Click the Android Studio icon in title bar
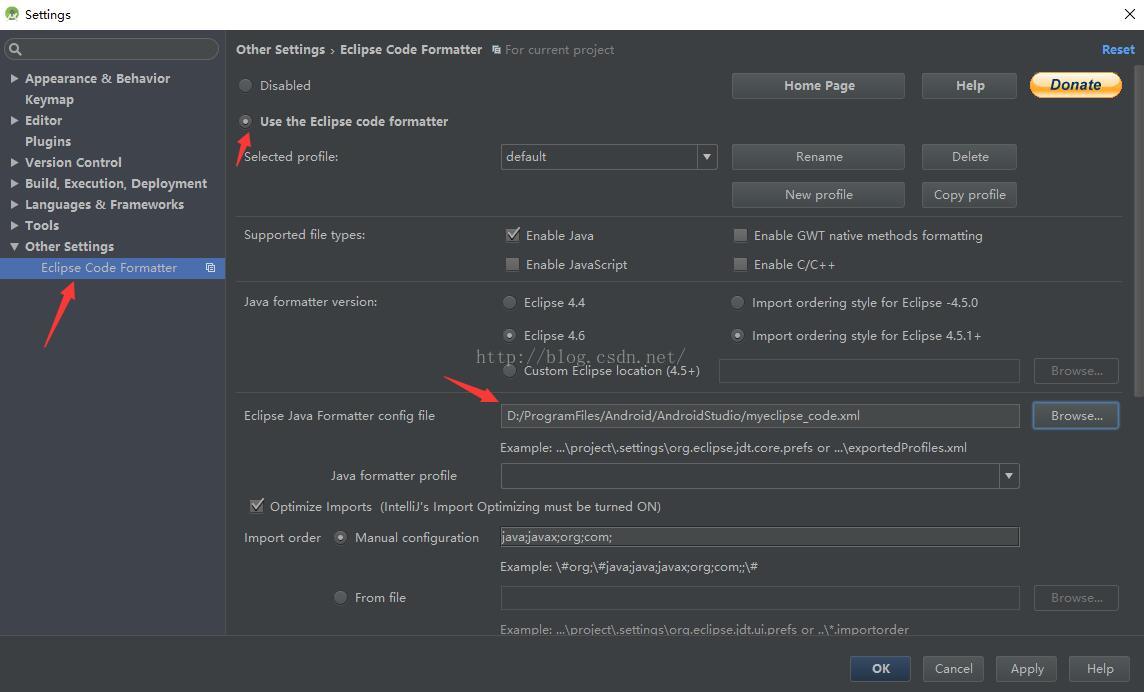Viewport: 1144px width, 692px height. pyautogui.click(x=12, y=14)
